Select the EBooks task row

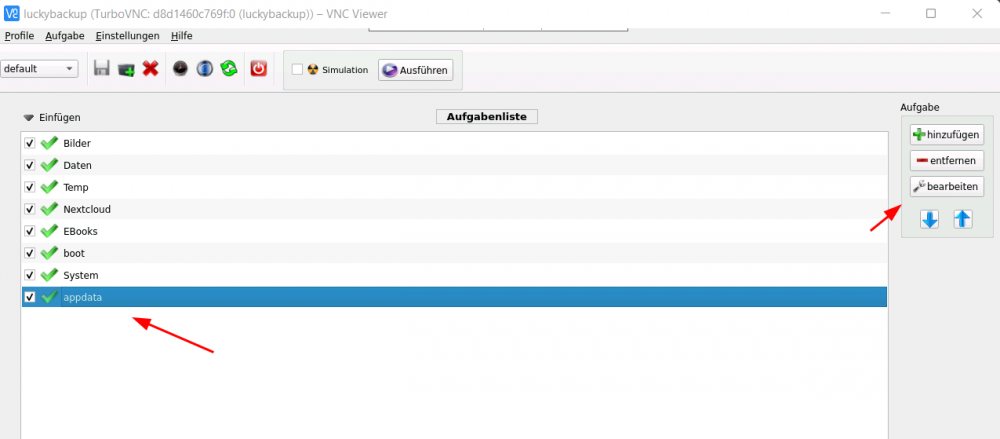[x=454, y=231]
